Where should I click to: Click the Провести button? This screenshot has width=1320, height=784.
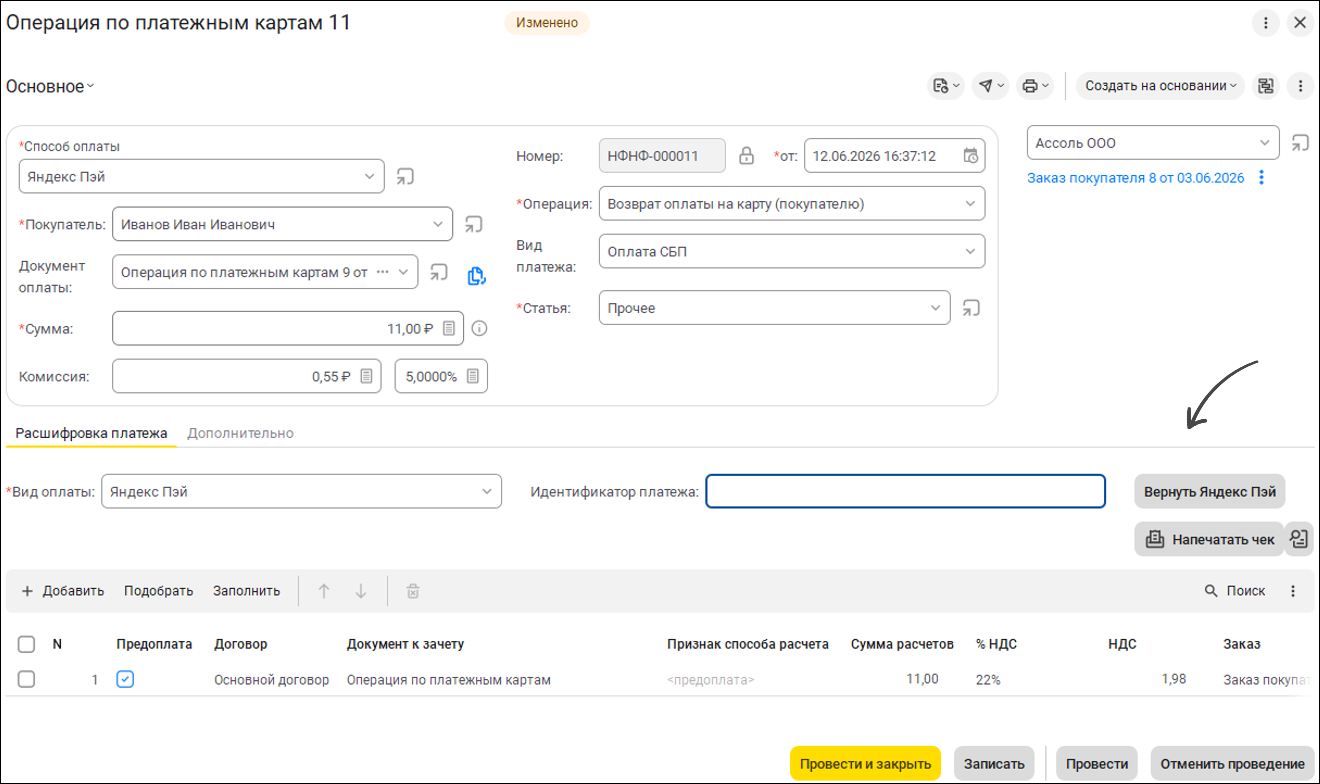1098,763
